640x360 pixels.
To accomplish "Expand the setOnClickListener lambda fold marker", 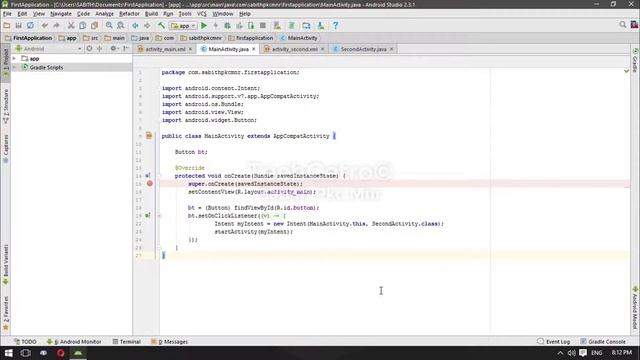I will 160,216.
